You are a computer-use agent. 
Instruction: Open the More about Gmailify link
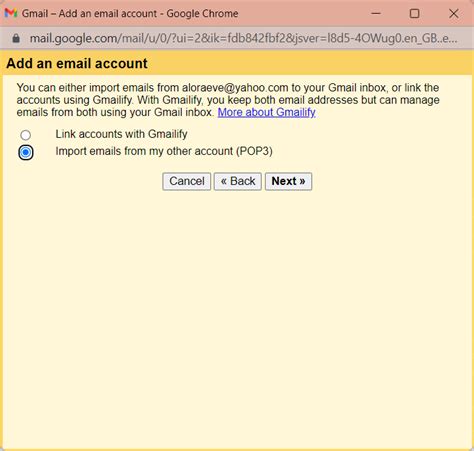pos(266,112)
